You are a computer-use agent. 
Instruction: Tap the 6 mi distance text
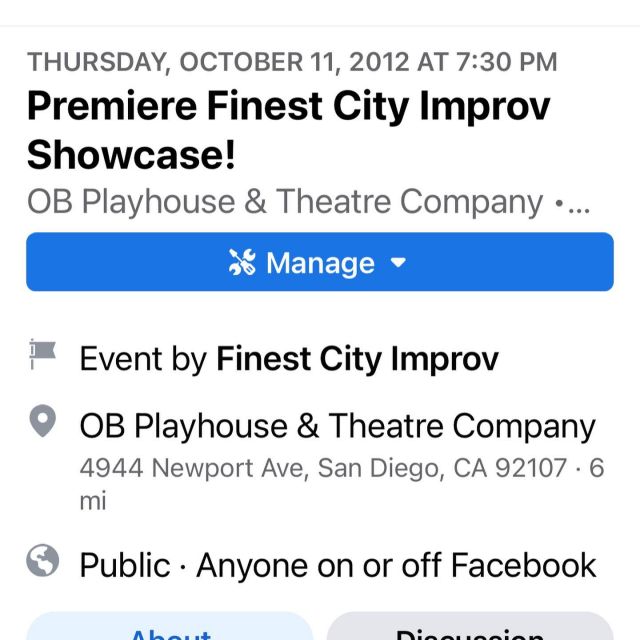click(x=342, y=484)
